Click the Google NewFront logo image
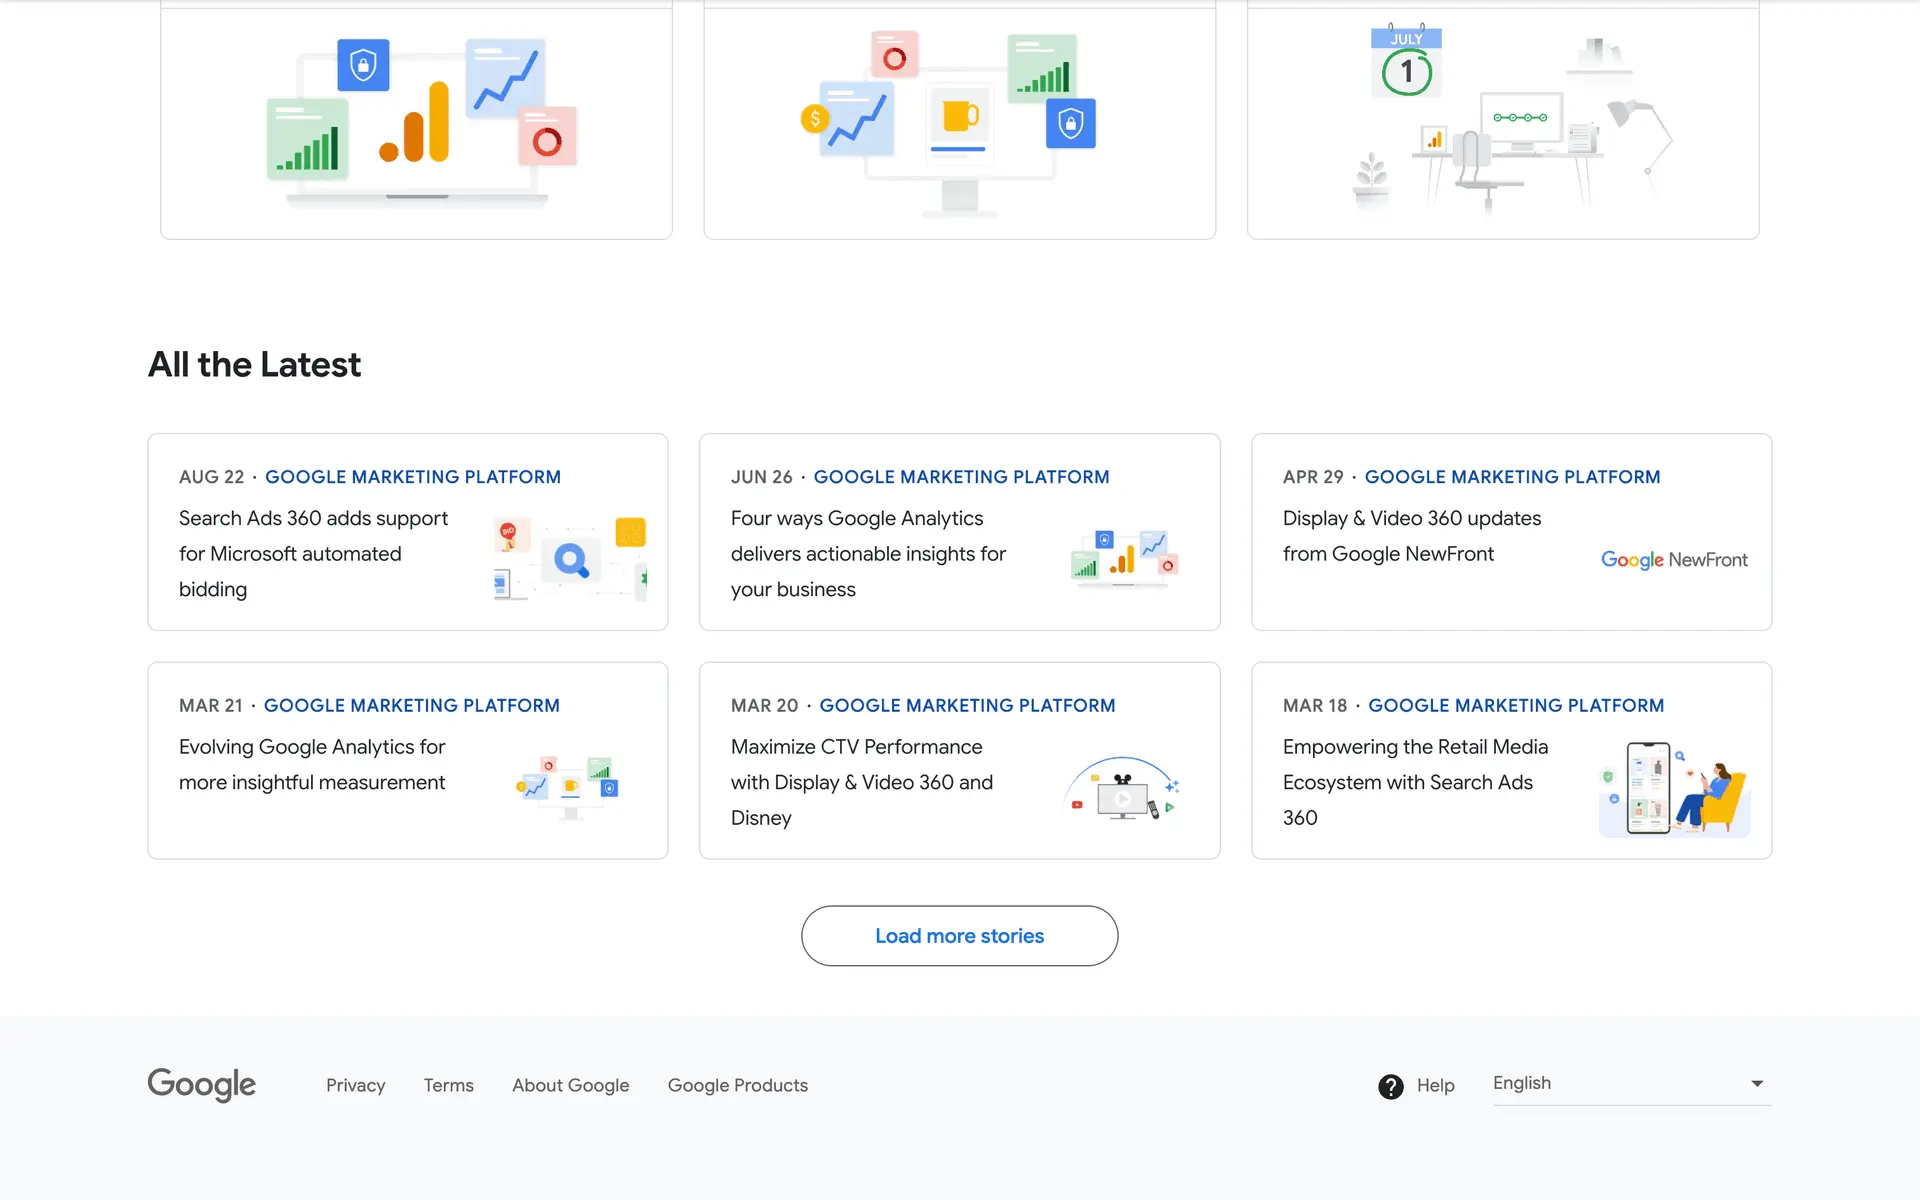 tap(1674, 560)
